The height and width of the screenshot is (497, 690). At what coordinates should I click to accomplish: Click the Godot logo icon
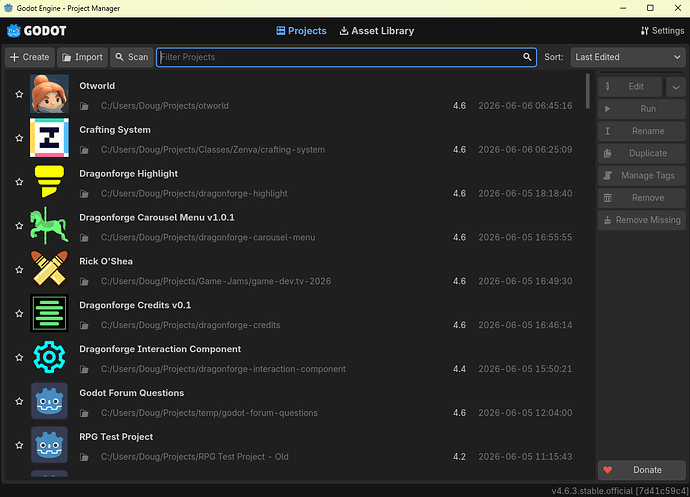pos(14,31)
